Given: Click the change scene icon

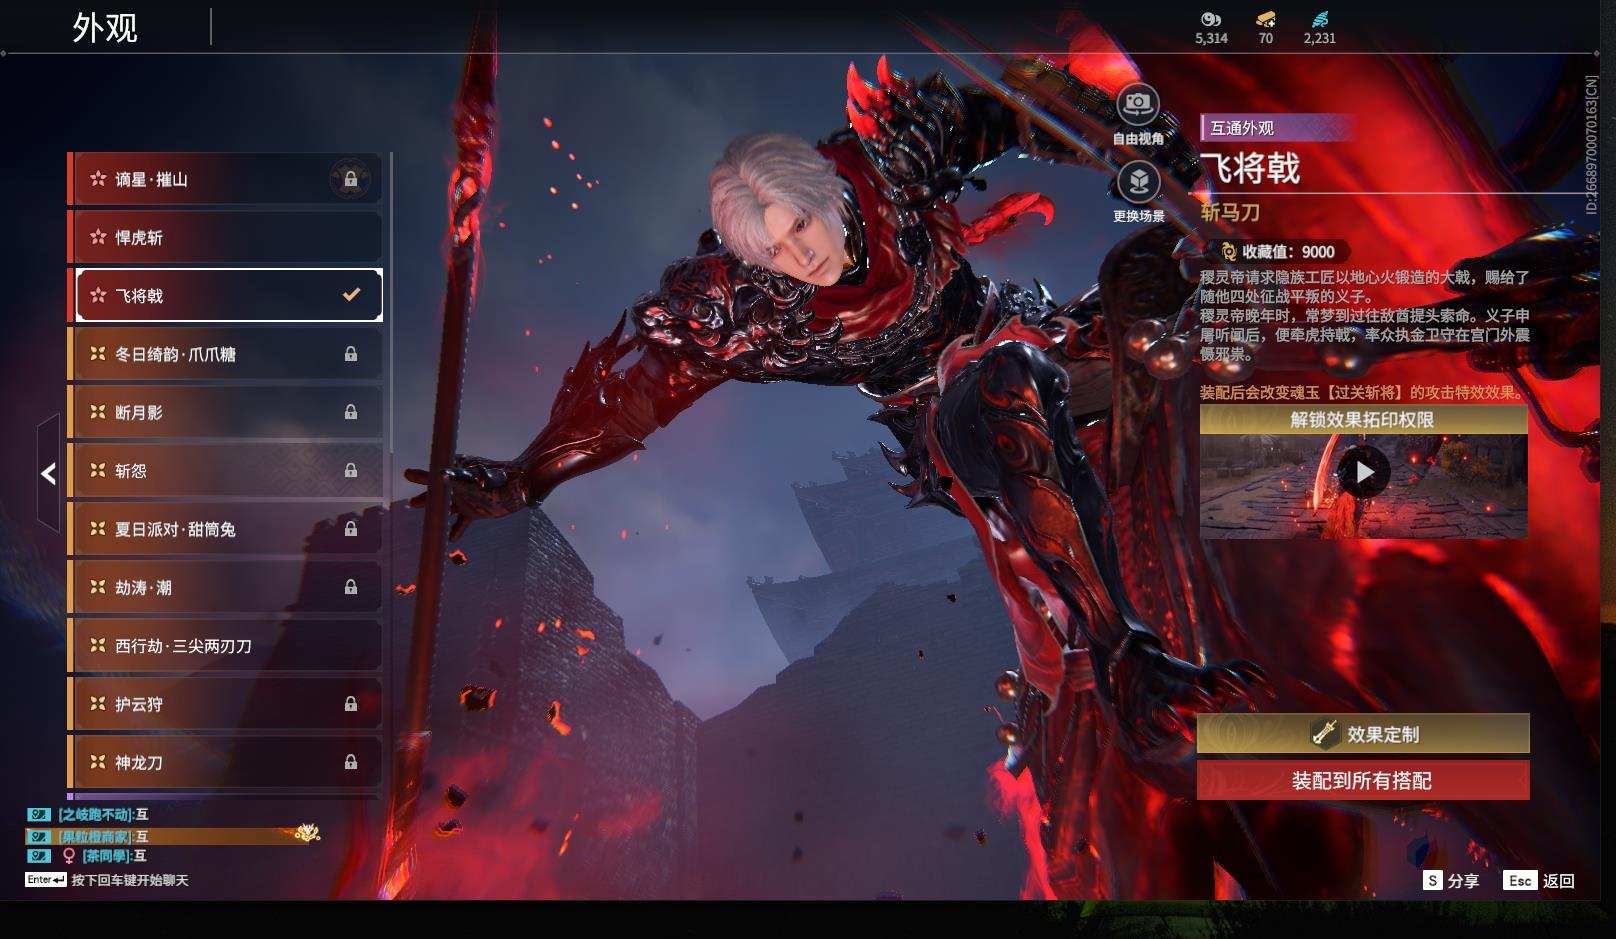Looking at the screenshot, I should 1138,182.
